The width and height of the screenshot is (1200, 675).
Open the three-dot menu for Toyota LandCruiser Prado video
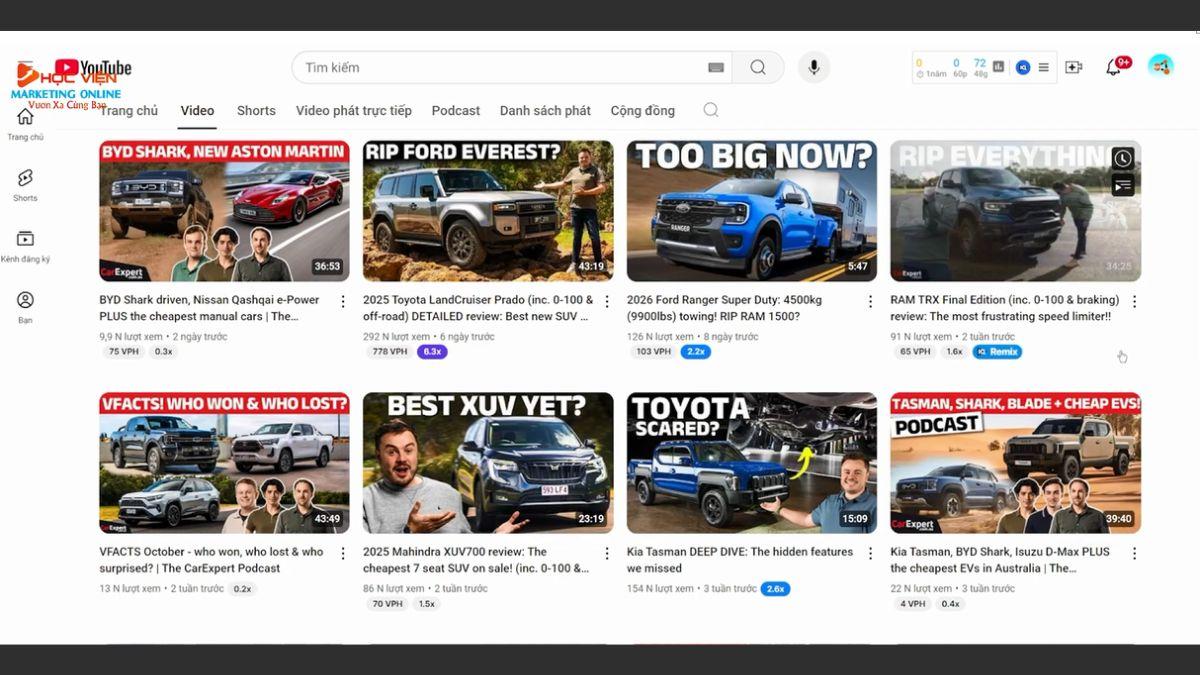click(606, 301)
